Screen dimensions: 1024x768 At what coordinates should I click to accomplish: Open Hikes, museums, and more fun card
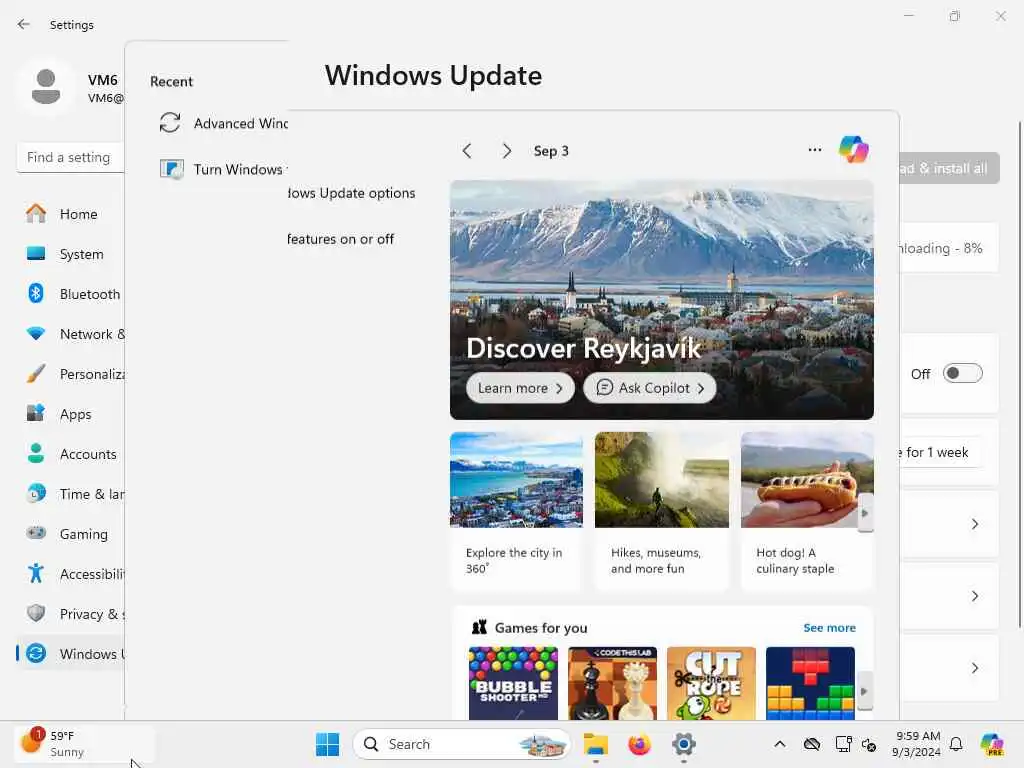pyautogui.click(x=662, y=511)
